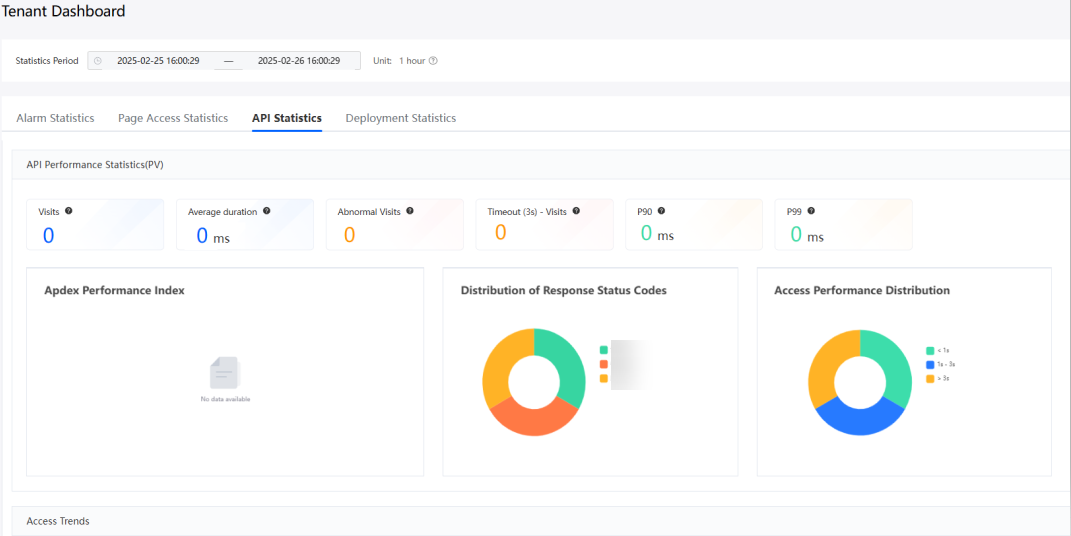
Task: Toggle the '1s - 3s' legend item
Action: 941,364
